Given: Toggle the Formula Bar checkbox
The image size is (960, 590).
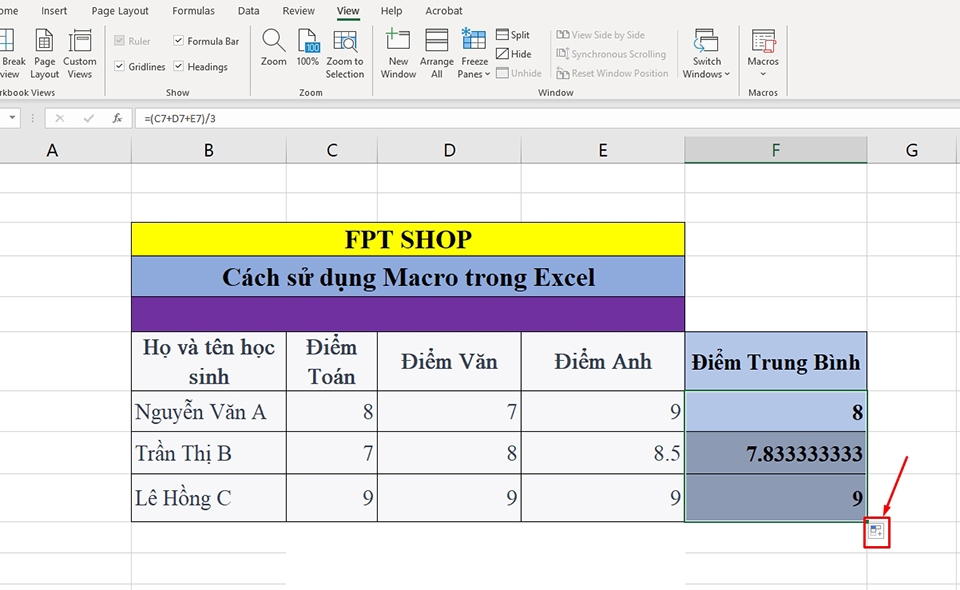Looking at the screenshot, I should coord(178,40).
